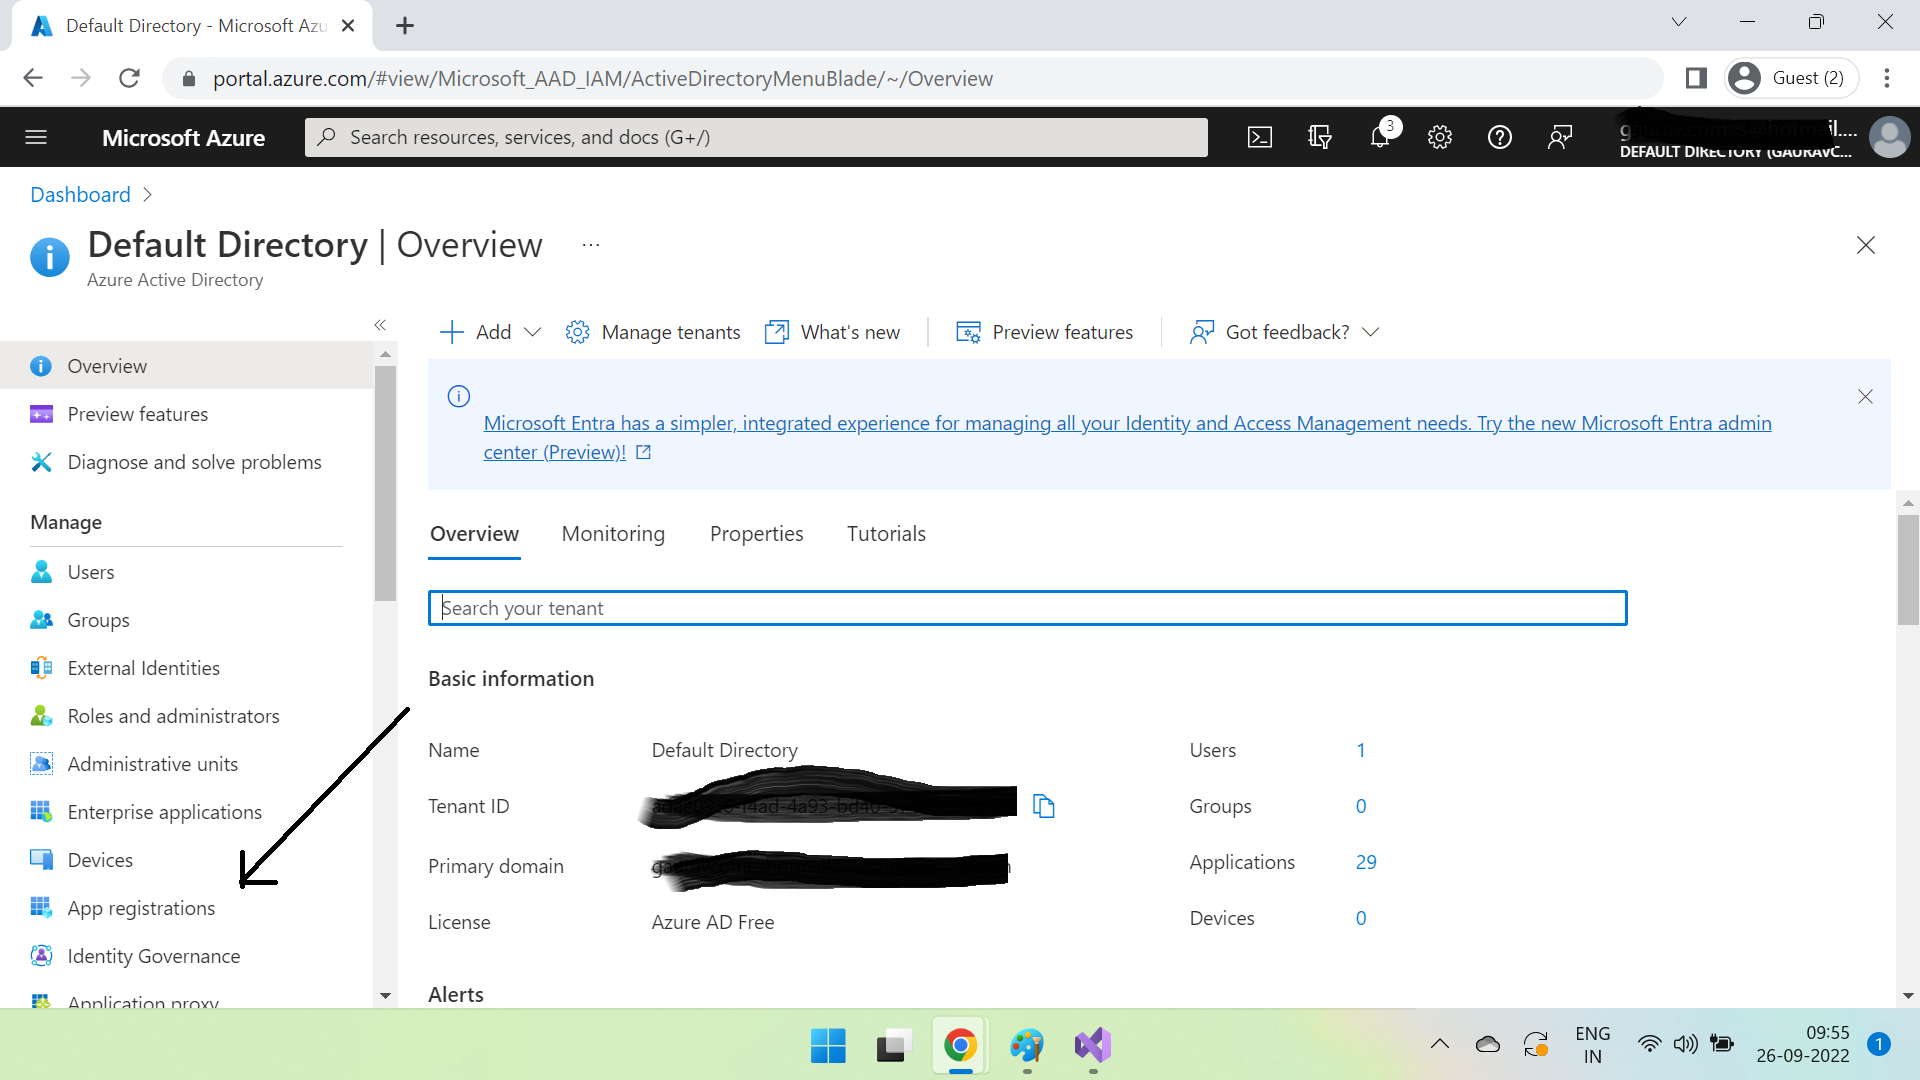Open Preview features section
1920x1080 pixels.
click(136, 413)
